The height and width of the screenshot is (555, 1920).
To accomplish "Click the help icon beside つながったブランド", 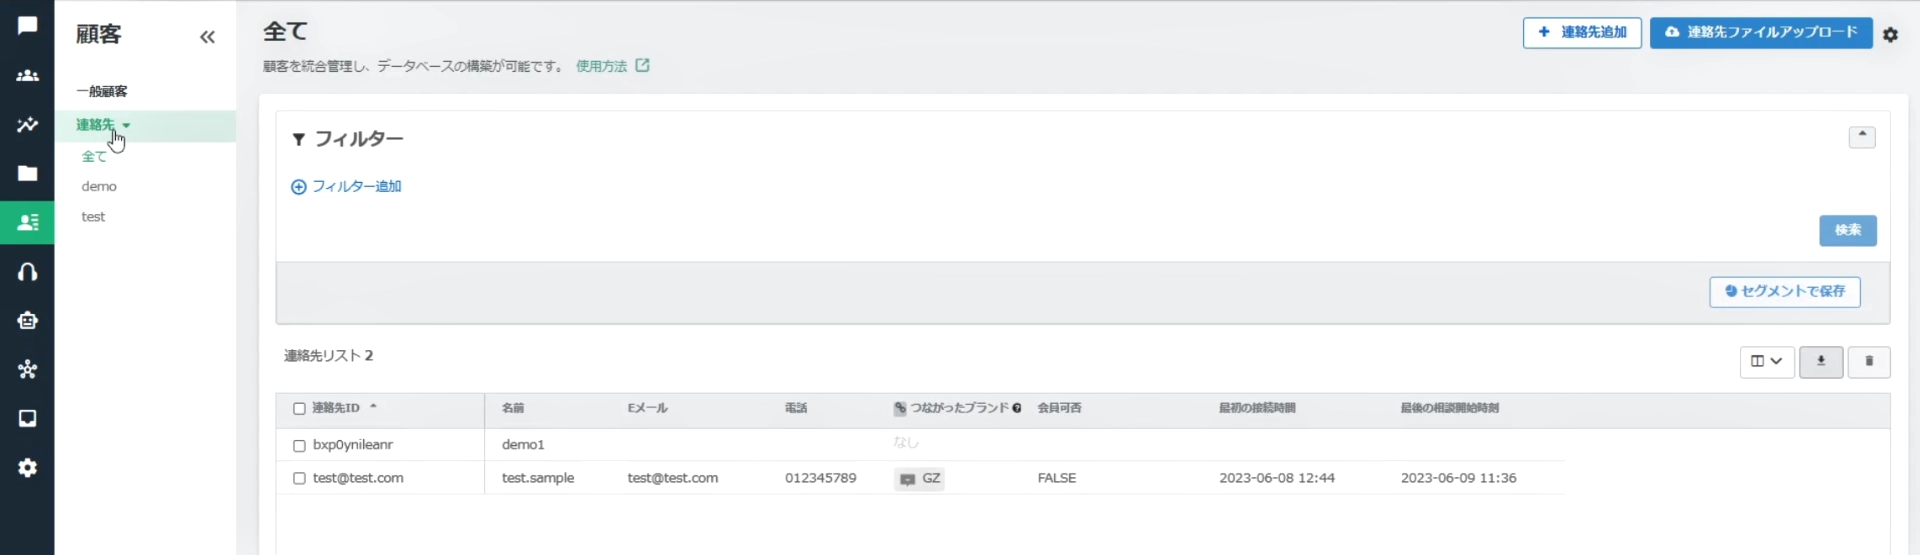I will coord(1017,408).
